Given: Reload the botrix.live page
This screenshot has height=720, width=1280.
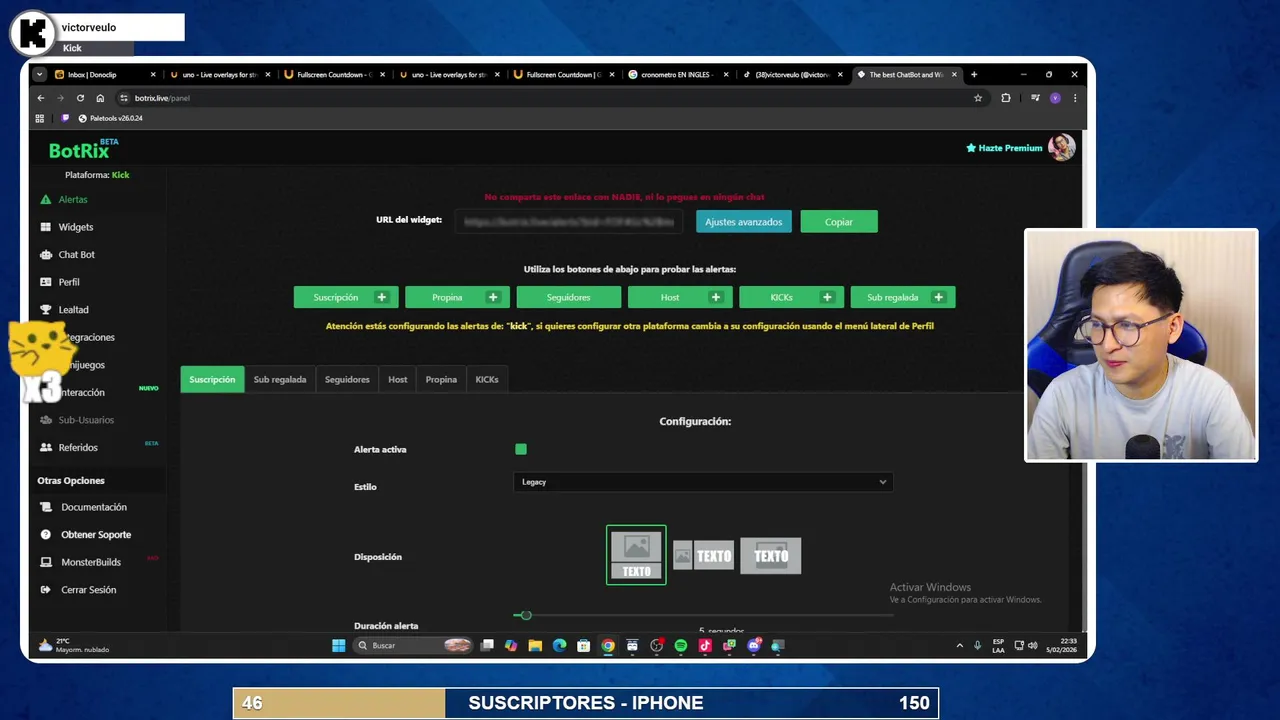Looking at the screenshot, I should [x=80, y=98].
